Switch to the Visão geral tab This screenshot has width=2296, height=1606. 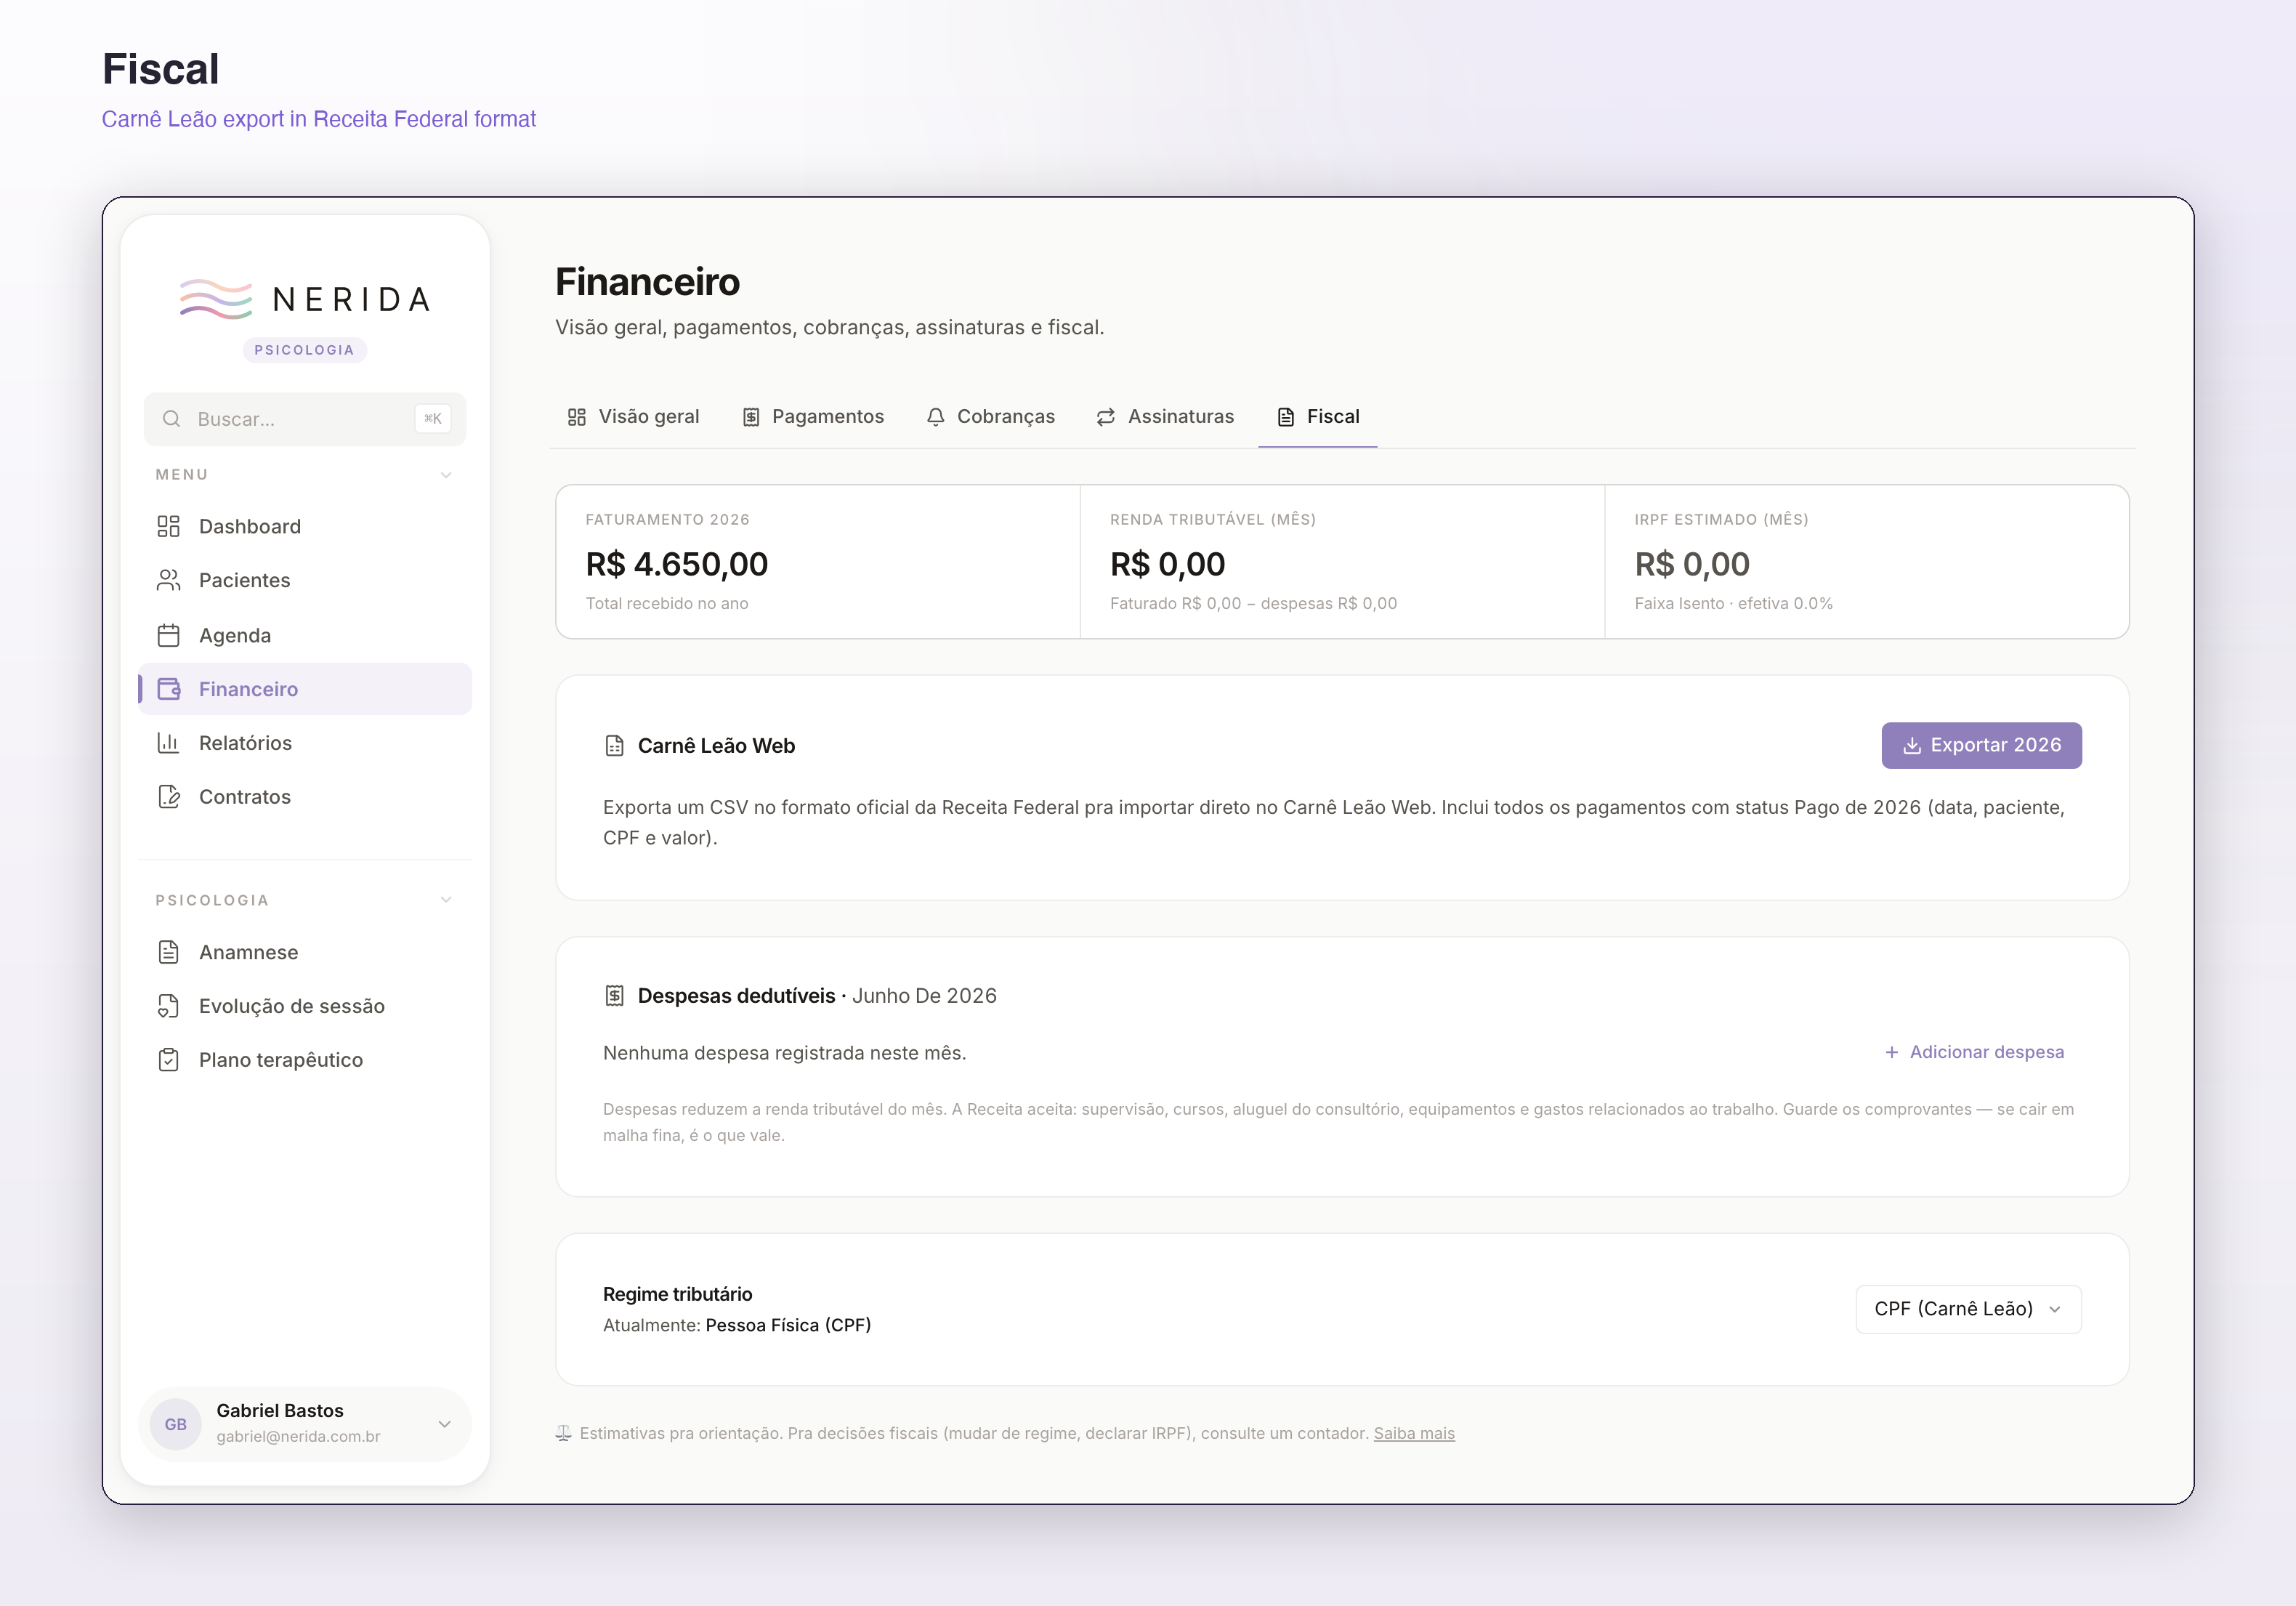coord(633,417)
